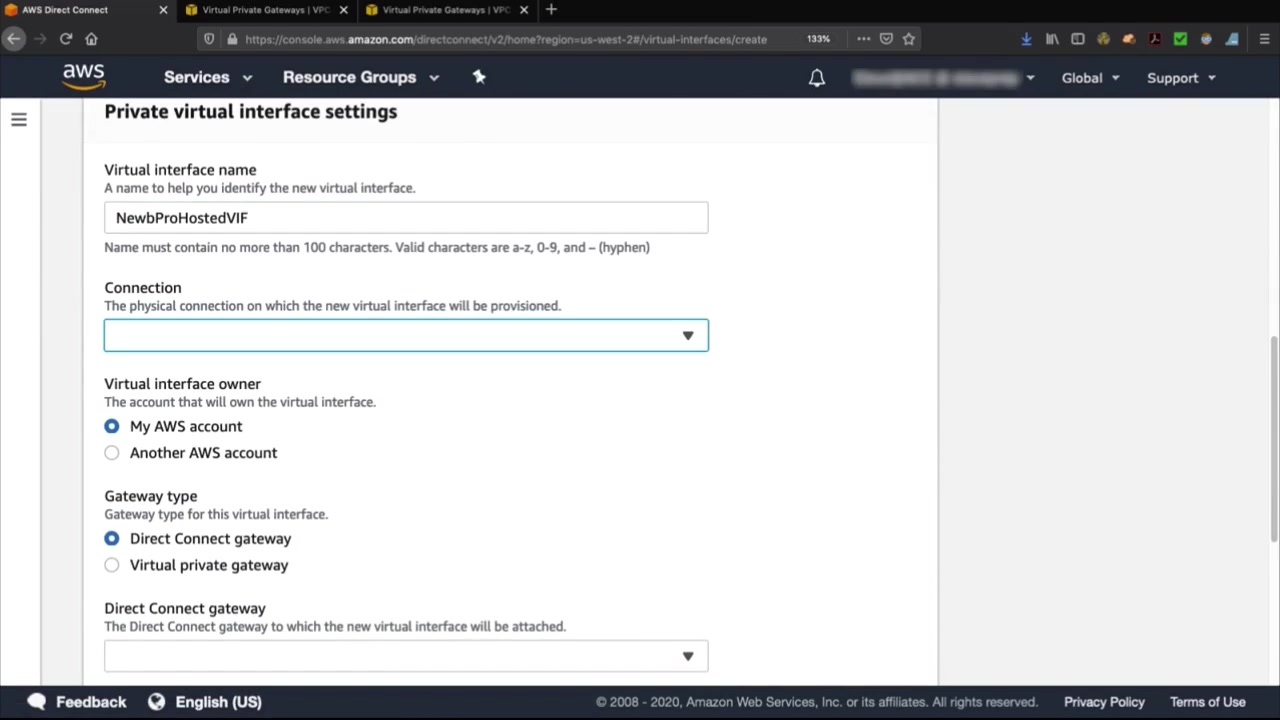1280x720 pixels.
Task: Toggle the browser sidebar icon
Action: pos(1078,39)
